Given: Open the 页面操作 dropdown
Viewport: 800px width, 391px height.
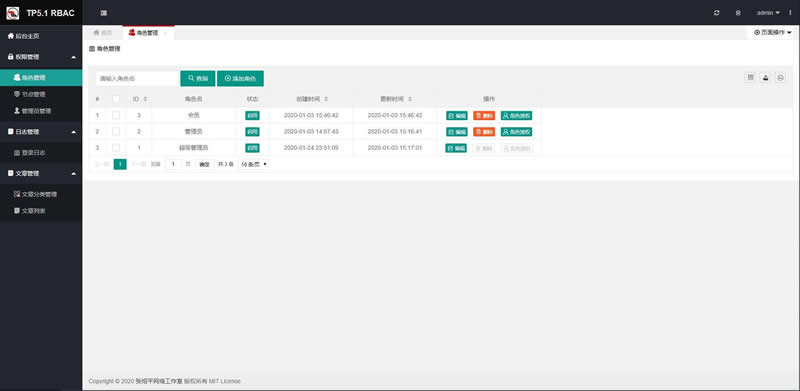Looking at the screenshot, I should [x=773, y=32].
